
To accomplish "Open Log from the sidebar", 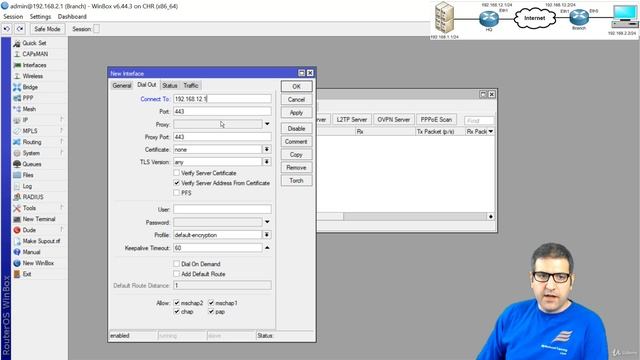I will 27,186.
